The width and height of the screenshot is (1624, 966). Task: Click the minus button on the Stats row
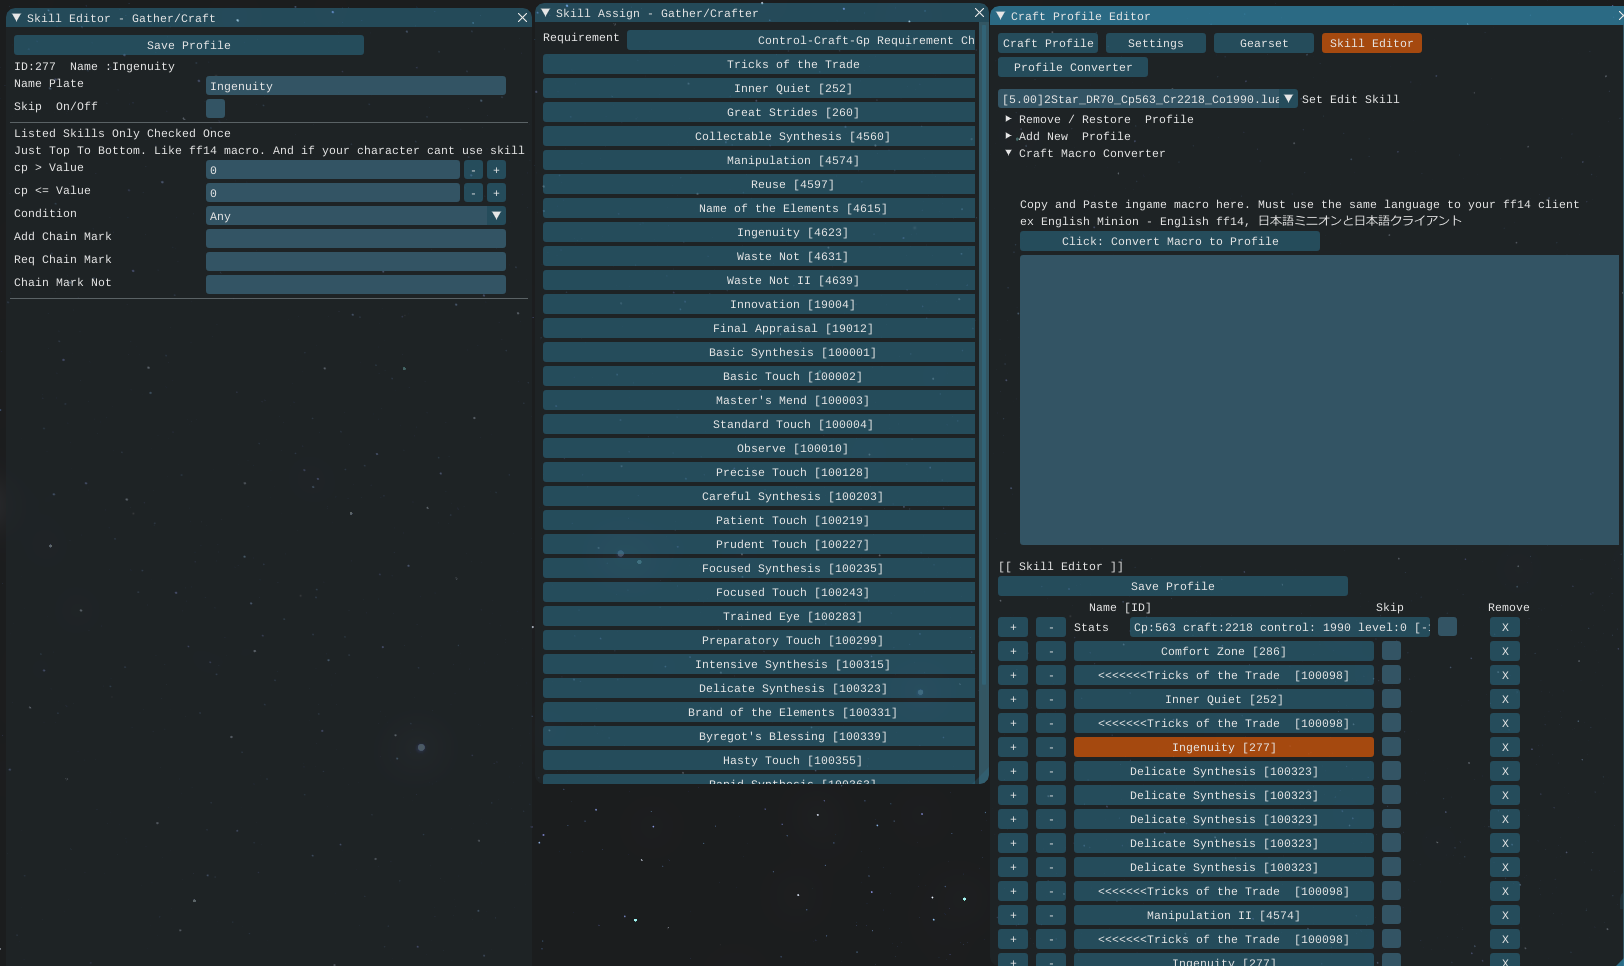(1051, 627)
